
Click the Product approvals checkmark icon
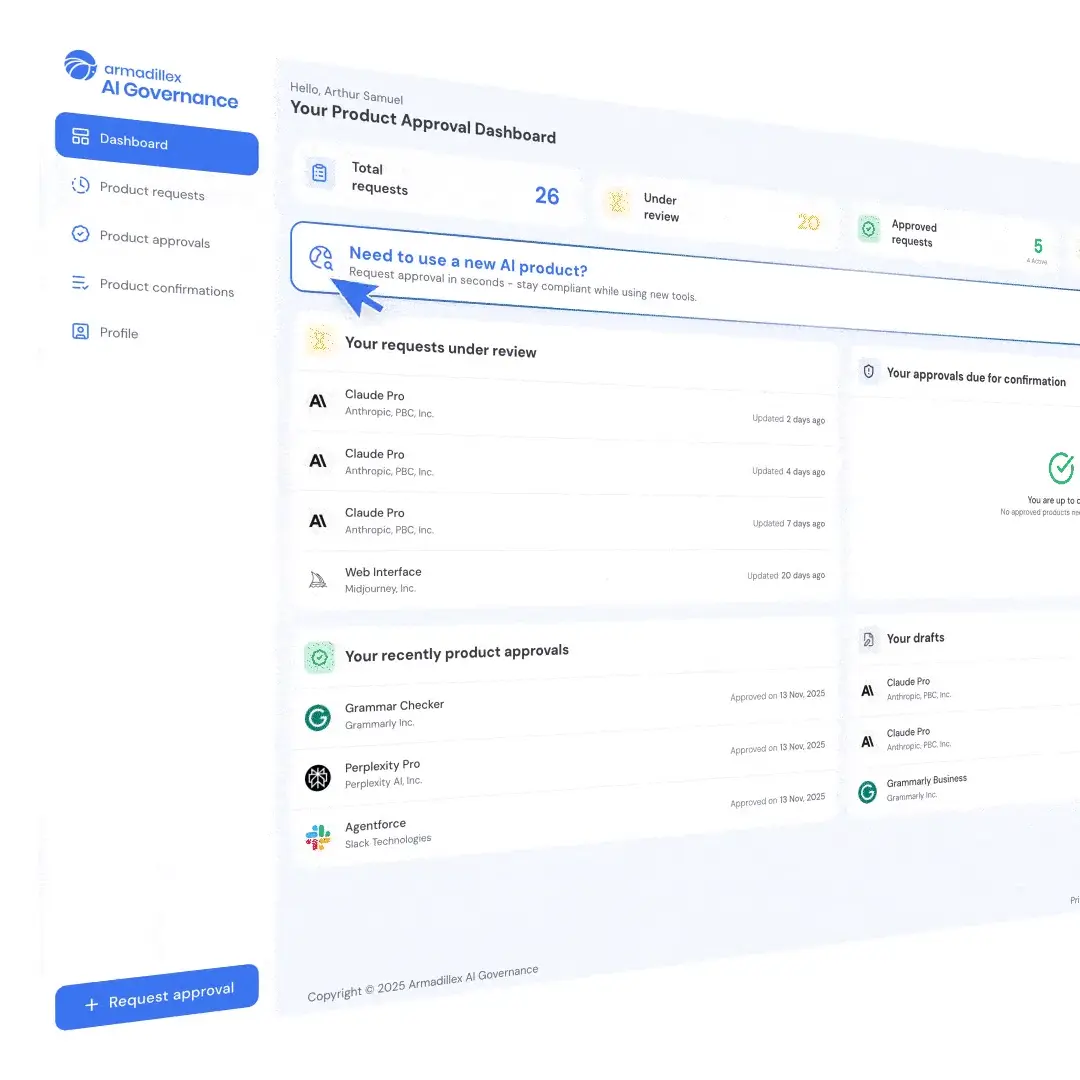point(81,234)
